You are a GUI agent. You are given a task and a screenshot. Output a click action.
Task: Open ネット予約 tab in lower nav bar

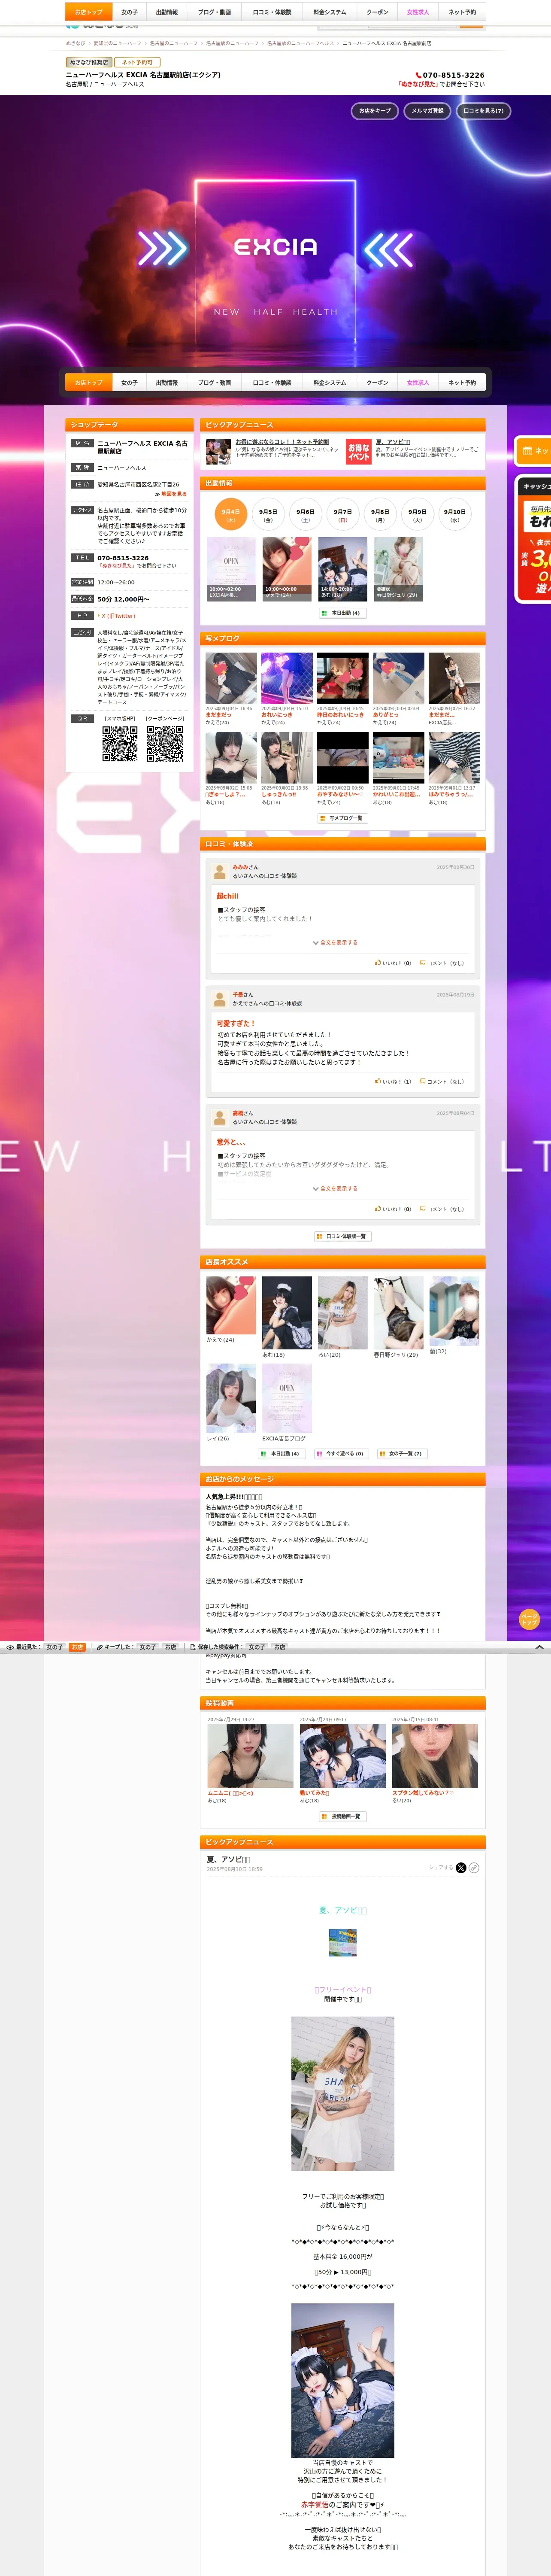[x=462, y=382]
